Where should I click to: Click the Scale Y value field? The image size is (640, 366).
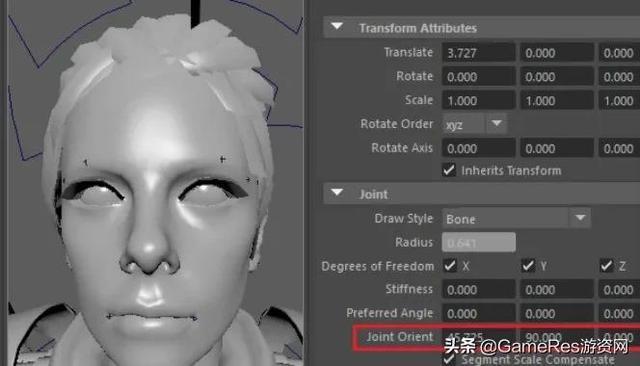tap(557, 100)
